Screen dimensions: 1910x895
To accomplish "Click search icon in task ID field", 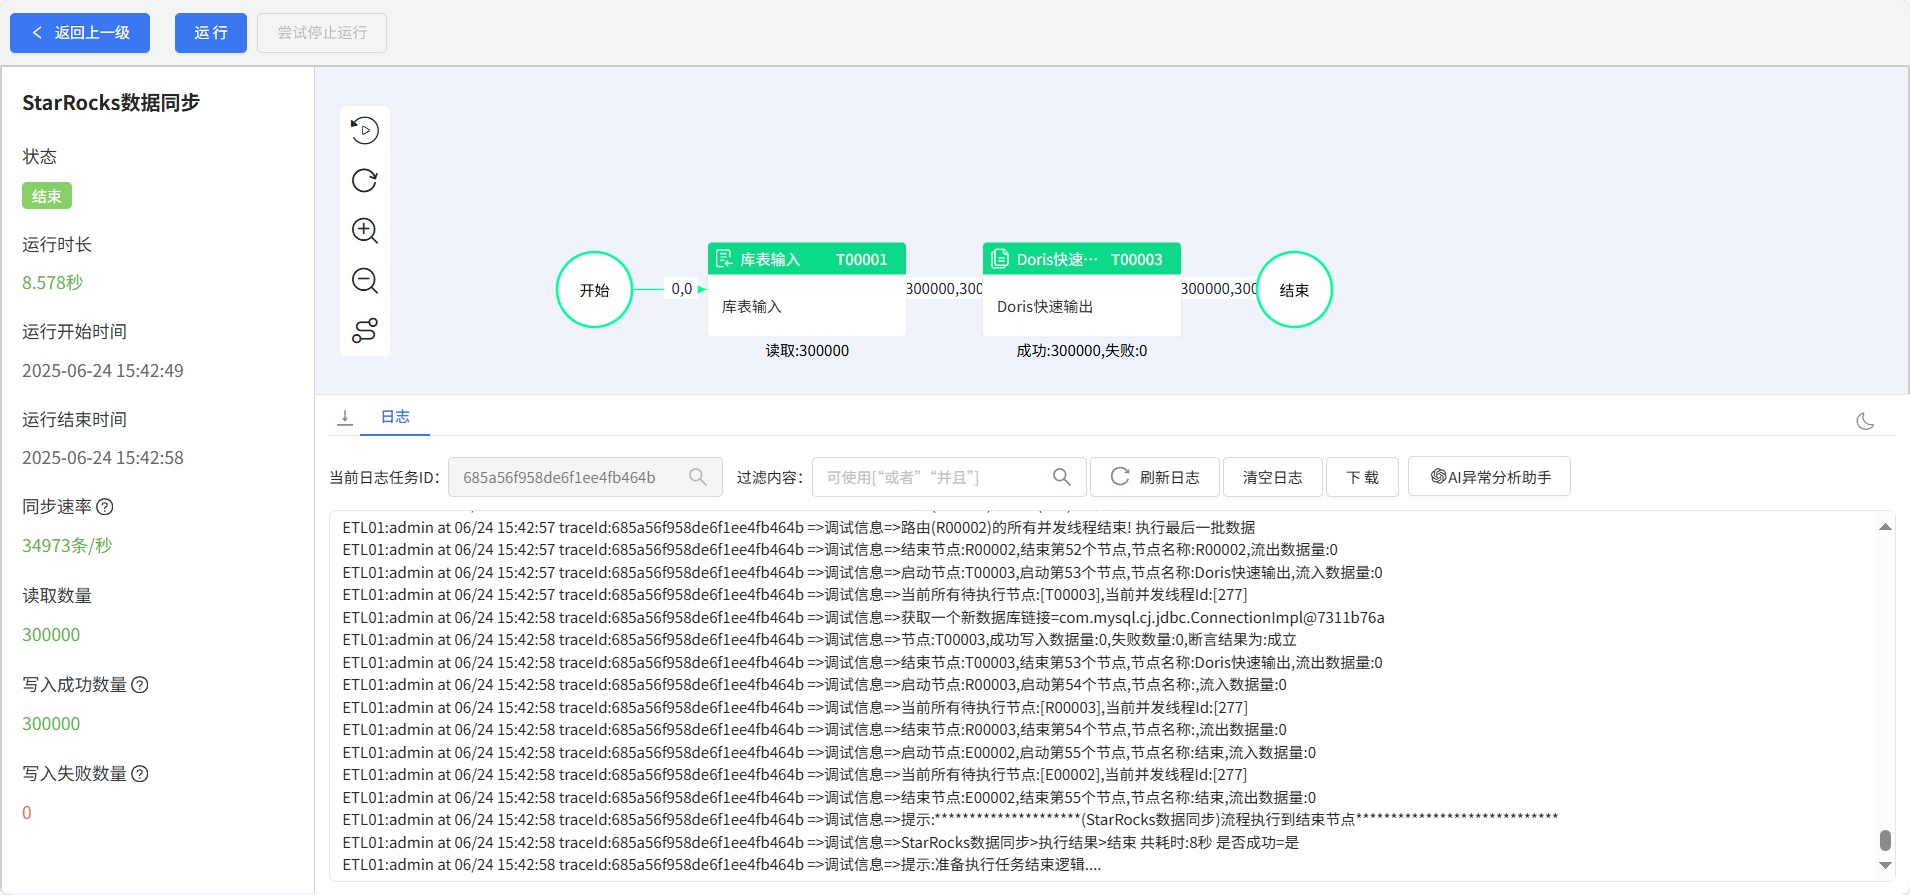I will pos(698,477).
